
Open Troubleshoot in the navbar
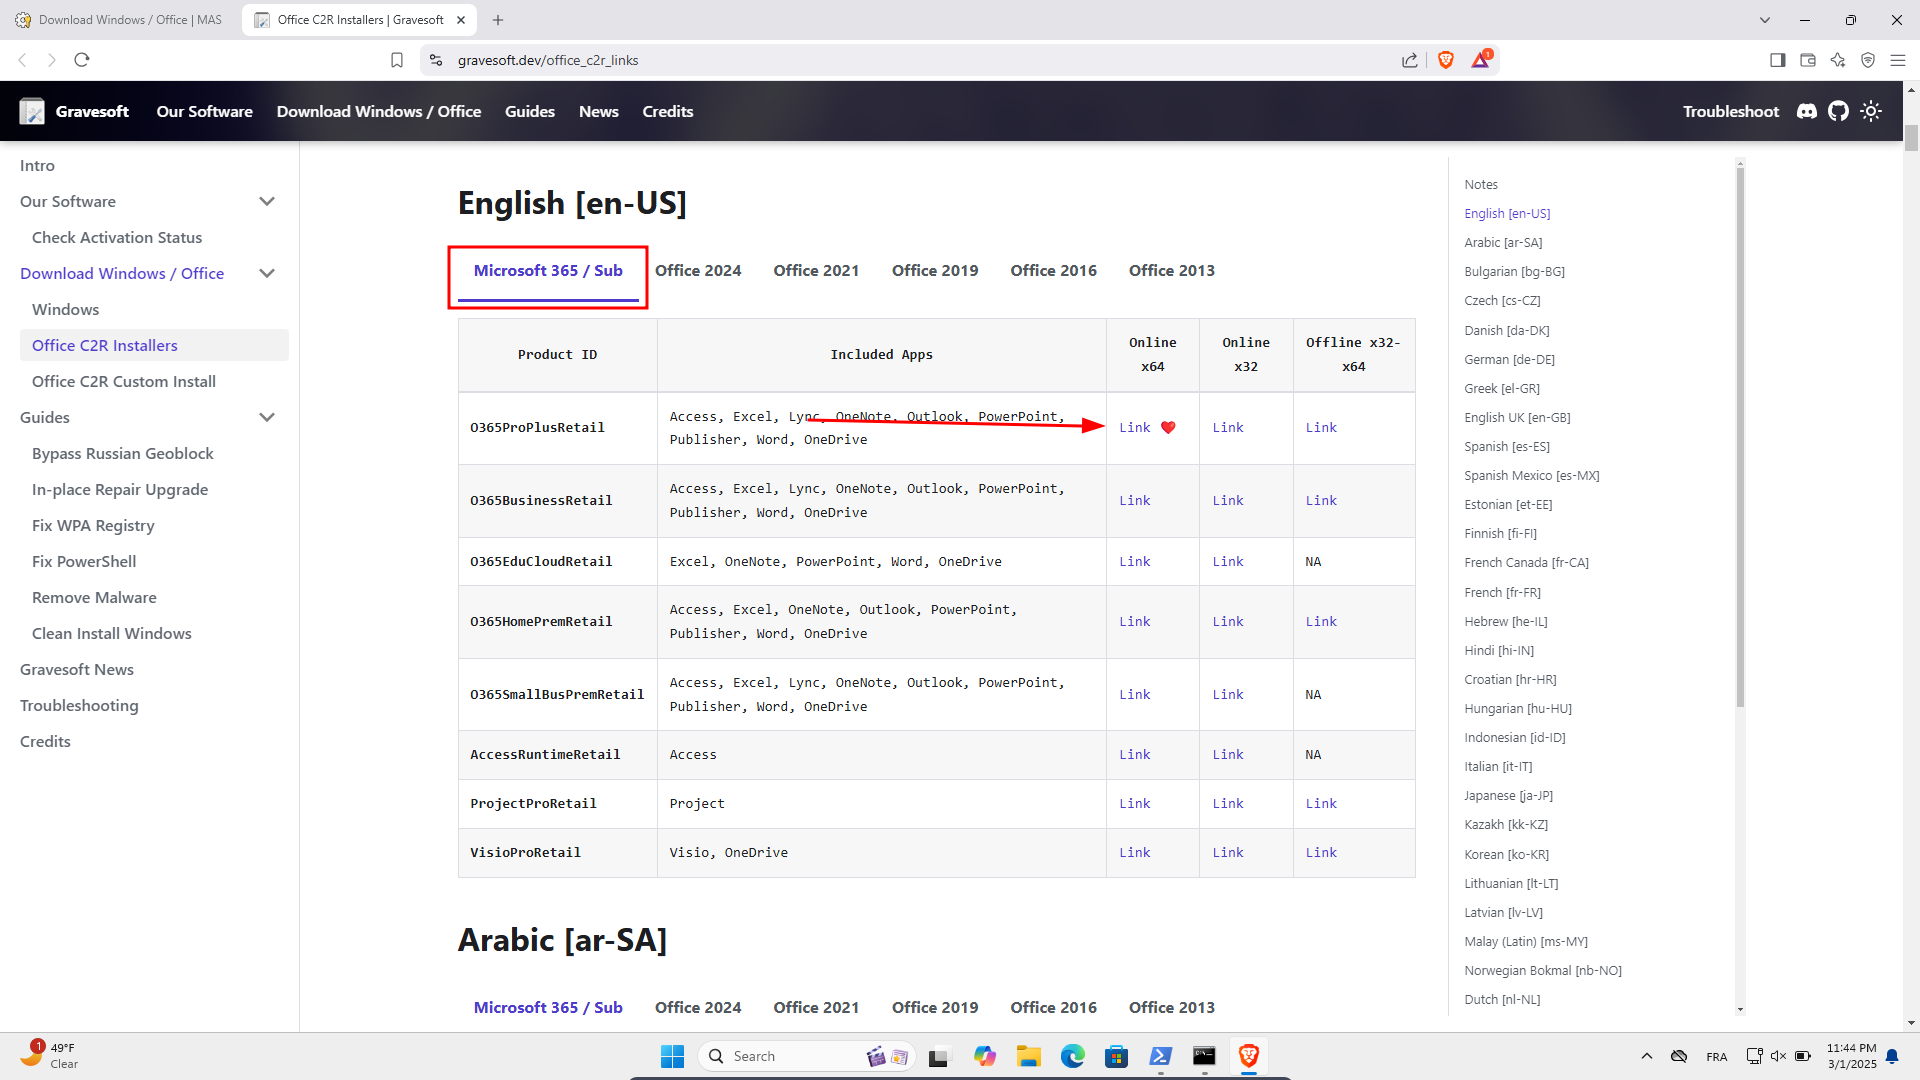point(1731,111)
